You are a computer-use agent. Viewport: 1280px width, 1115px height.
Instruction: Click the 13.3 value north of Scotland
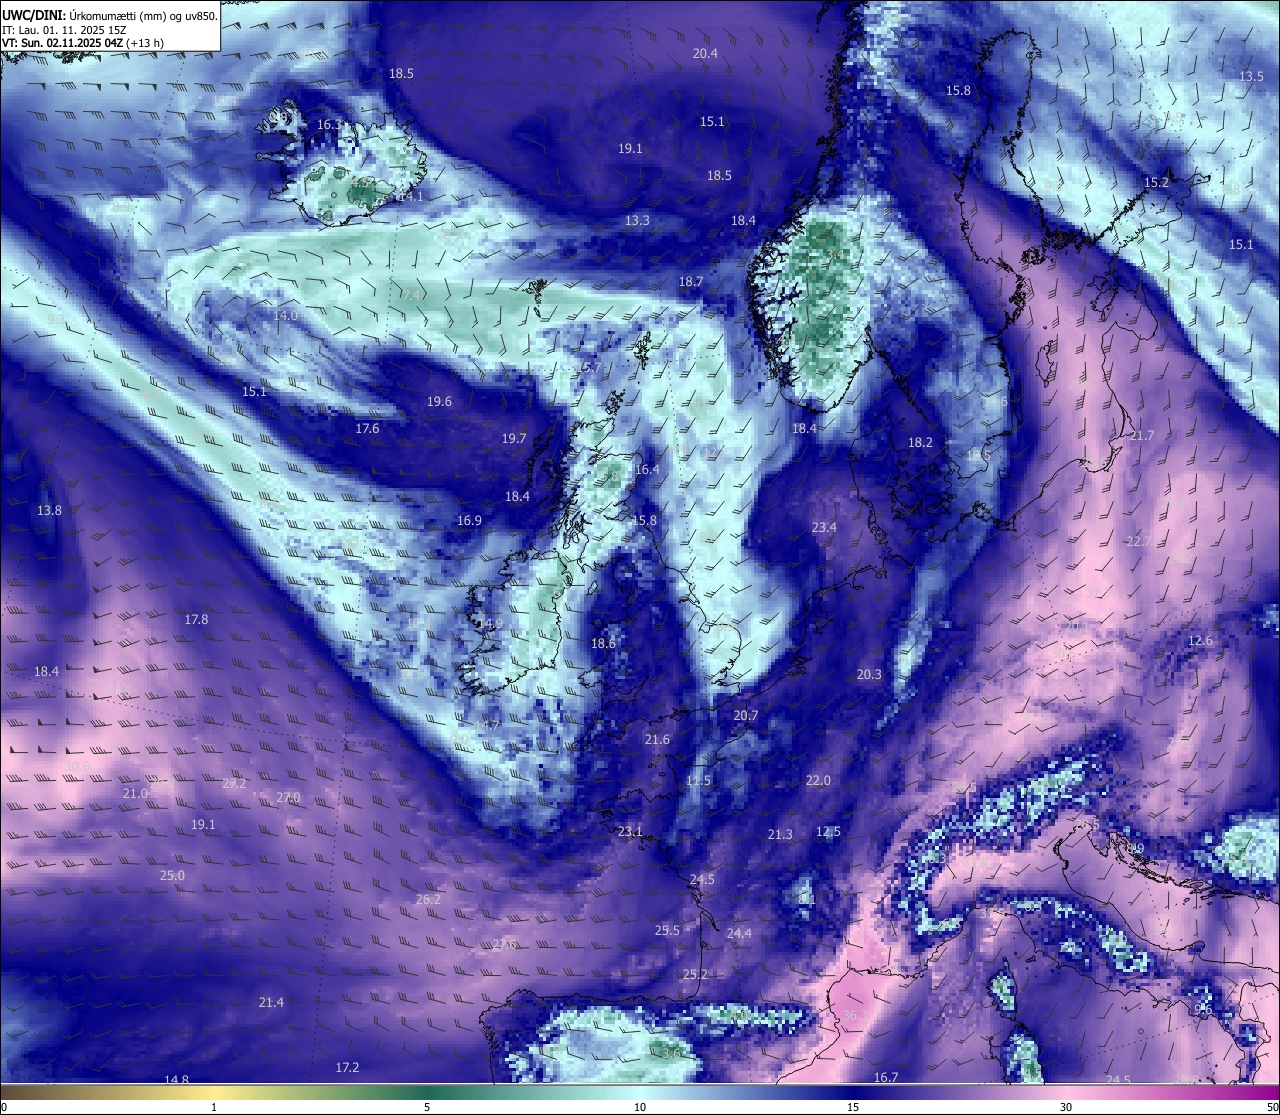point(637,220)
